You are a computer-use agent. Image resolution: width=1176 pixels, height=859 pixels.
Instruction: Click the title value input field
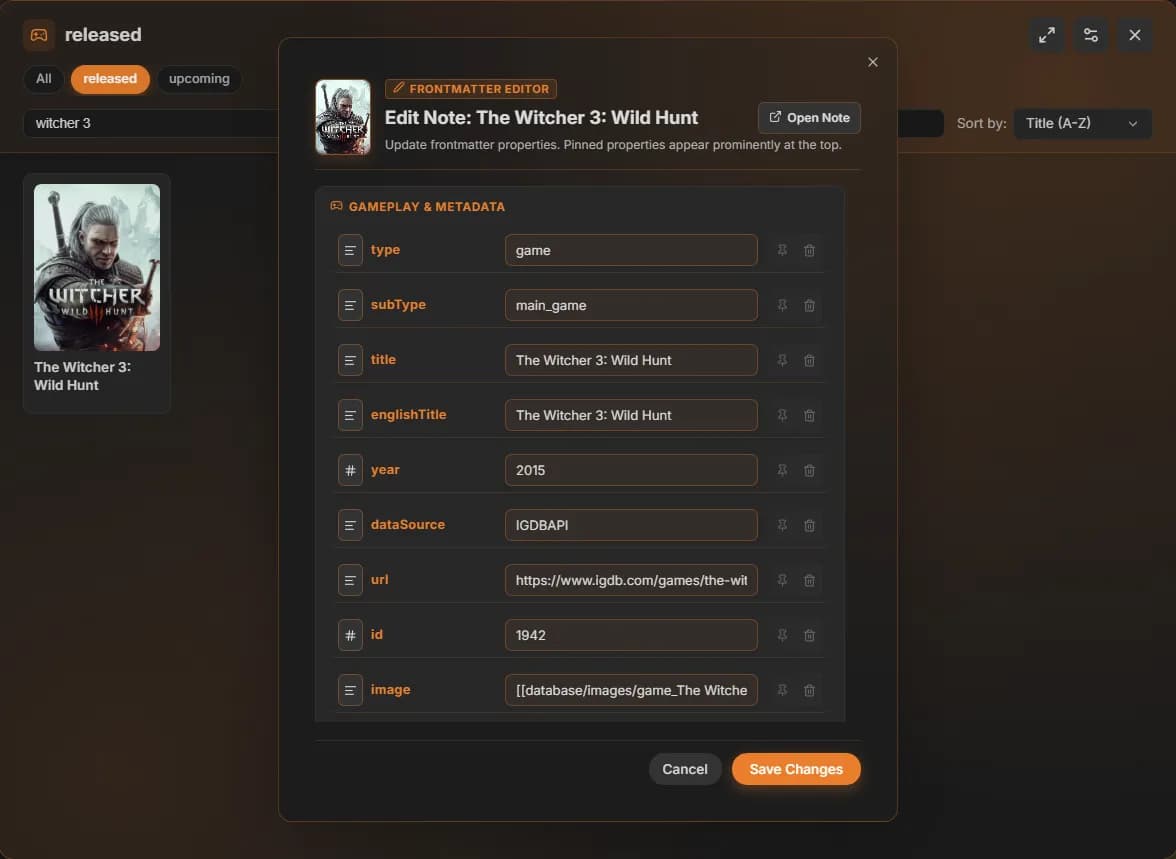click(x=631, y=360)
